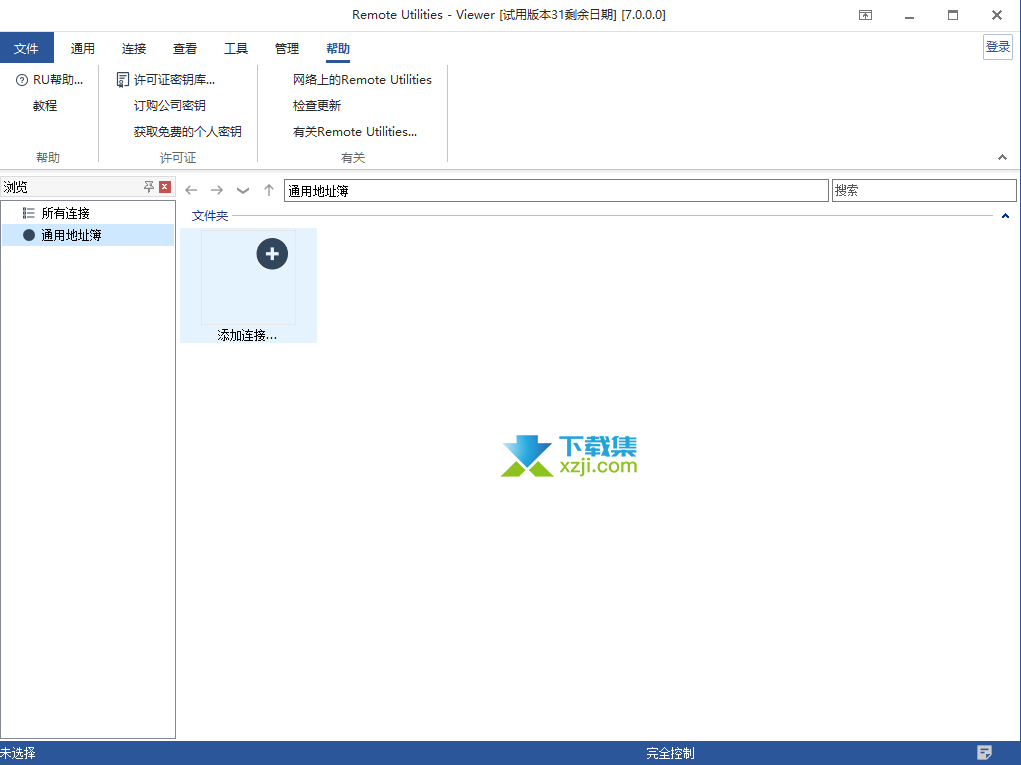
Task: Open navigation history dropdown chevron
Action: [x=243, y=190]
